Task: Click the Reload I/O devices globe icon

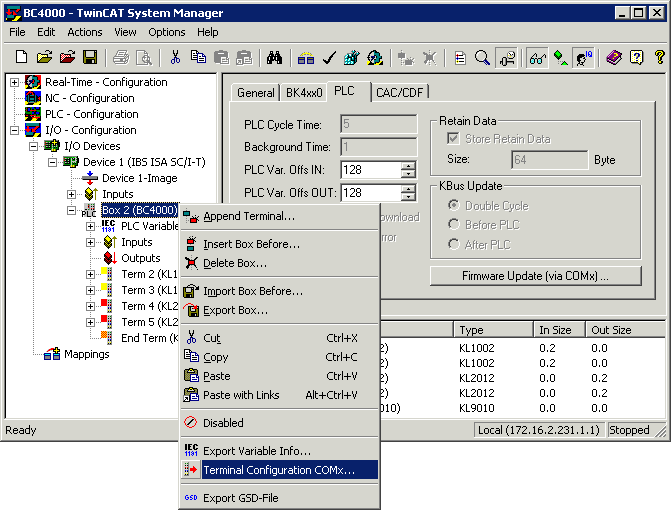Action: click(x=375, y=57)
